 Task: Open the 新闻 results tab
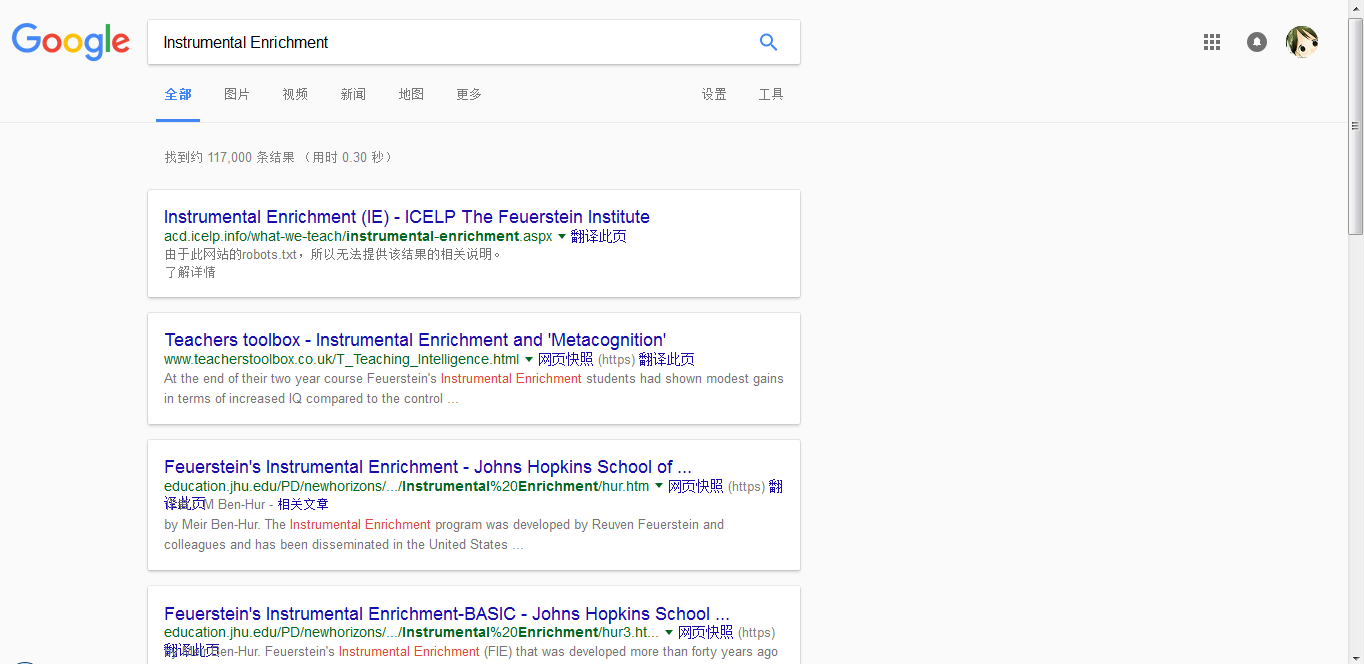click(353, 94)
